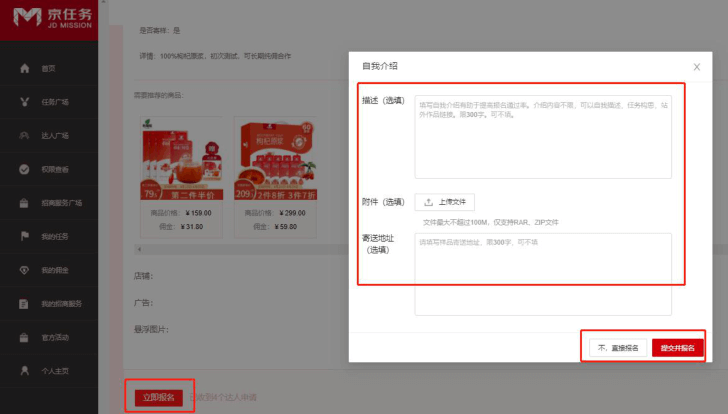Open the ¥159.00 product thumbnail
The height and width of the screenshot is (414, 728).
pos(182,158)
